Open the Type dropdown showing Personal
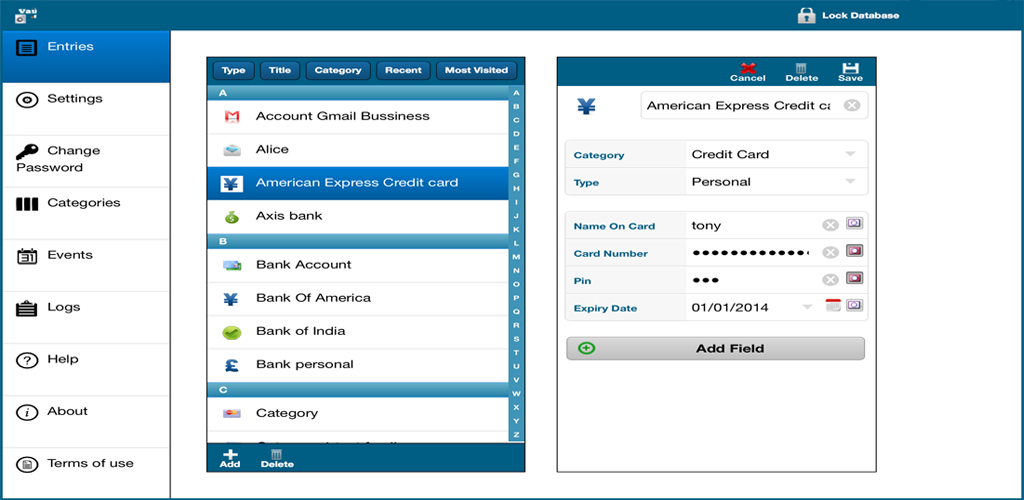This screenshot has width=1024, height=500. (776, 182)
